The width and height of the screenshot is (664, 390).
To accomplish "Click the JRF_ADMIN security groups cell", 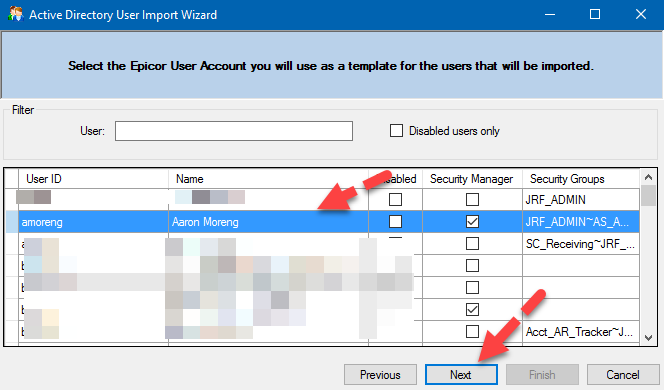I will point(581,199).
